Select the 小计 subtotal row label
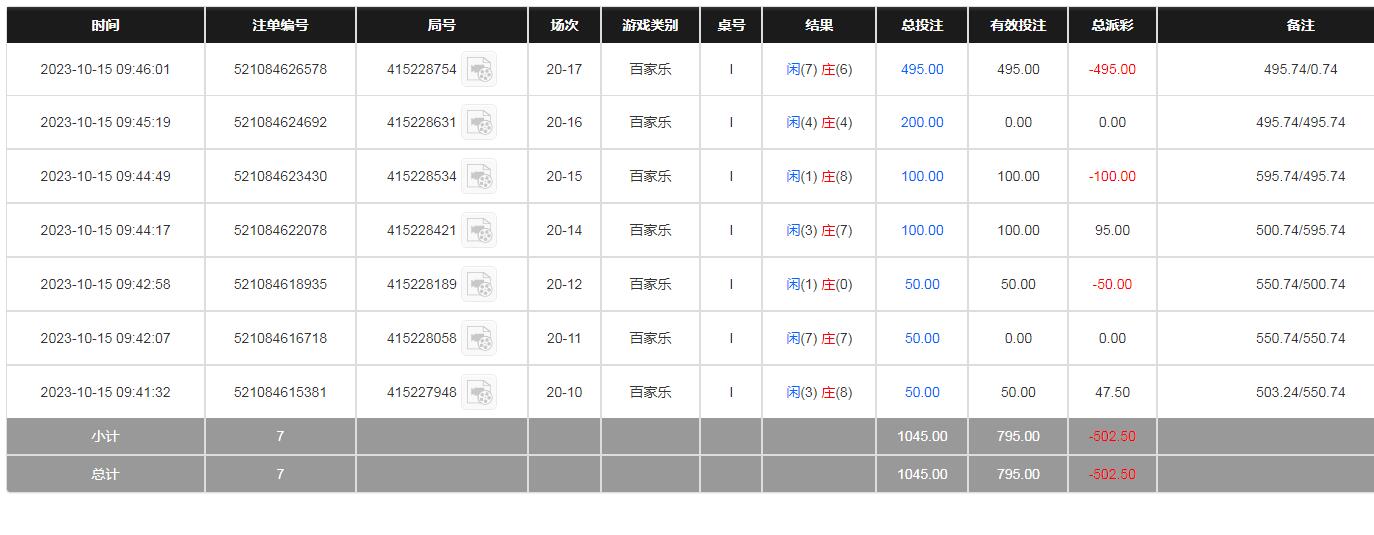1374x535 pixels. (x=105, y=437)
